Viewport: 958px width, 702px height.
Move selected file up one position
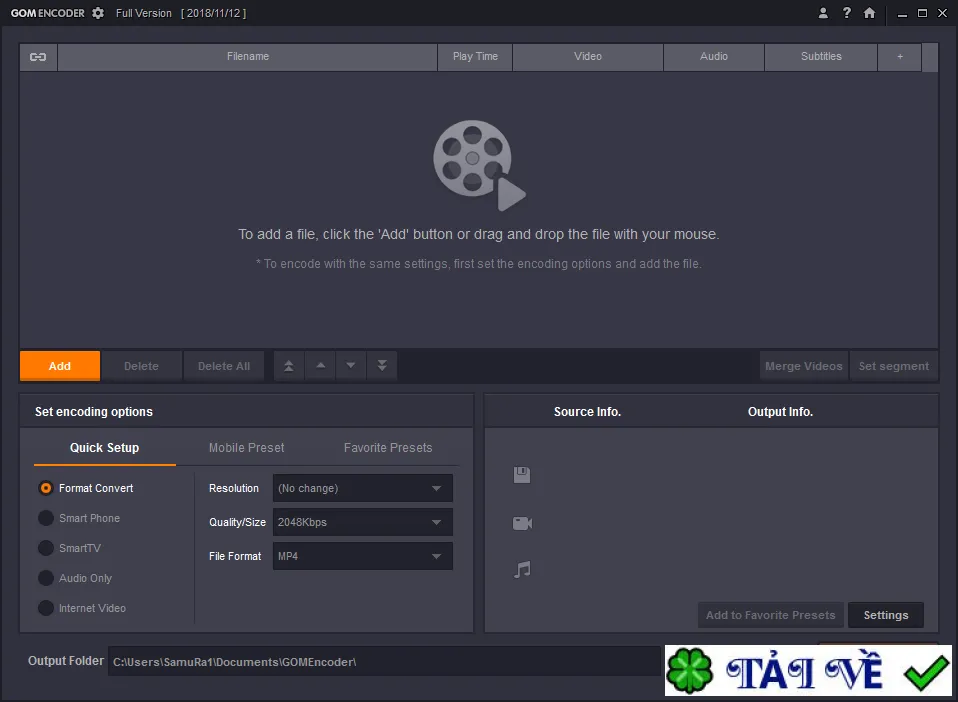[x=320, y=366]
